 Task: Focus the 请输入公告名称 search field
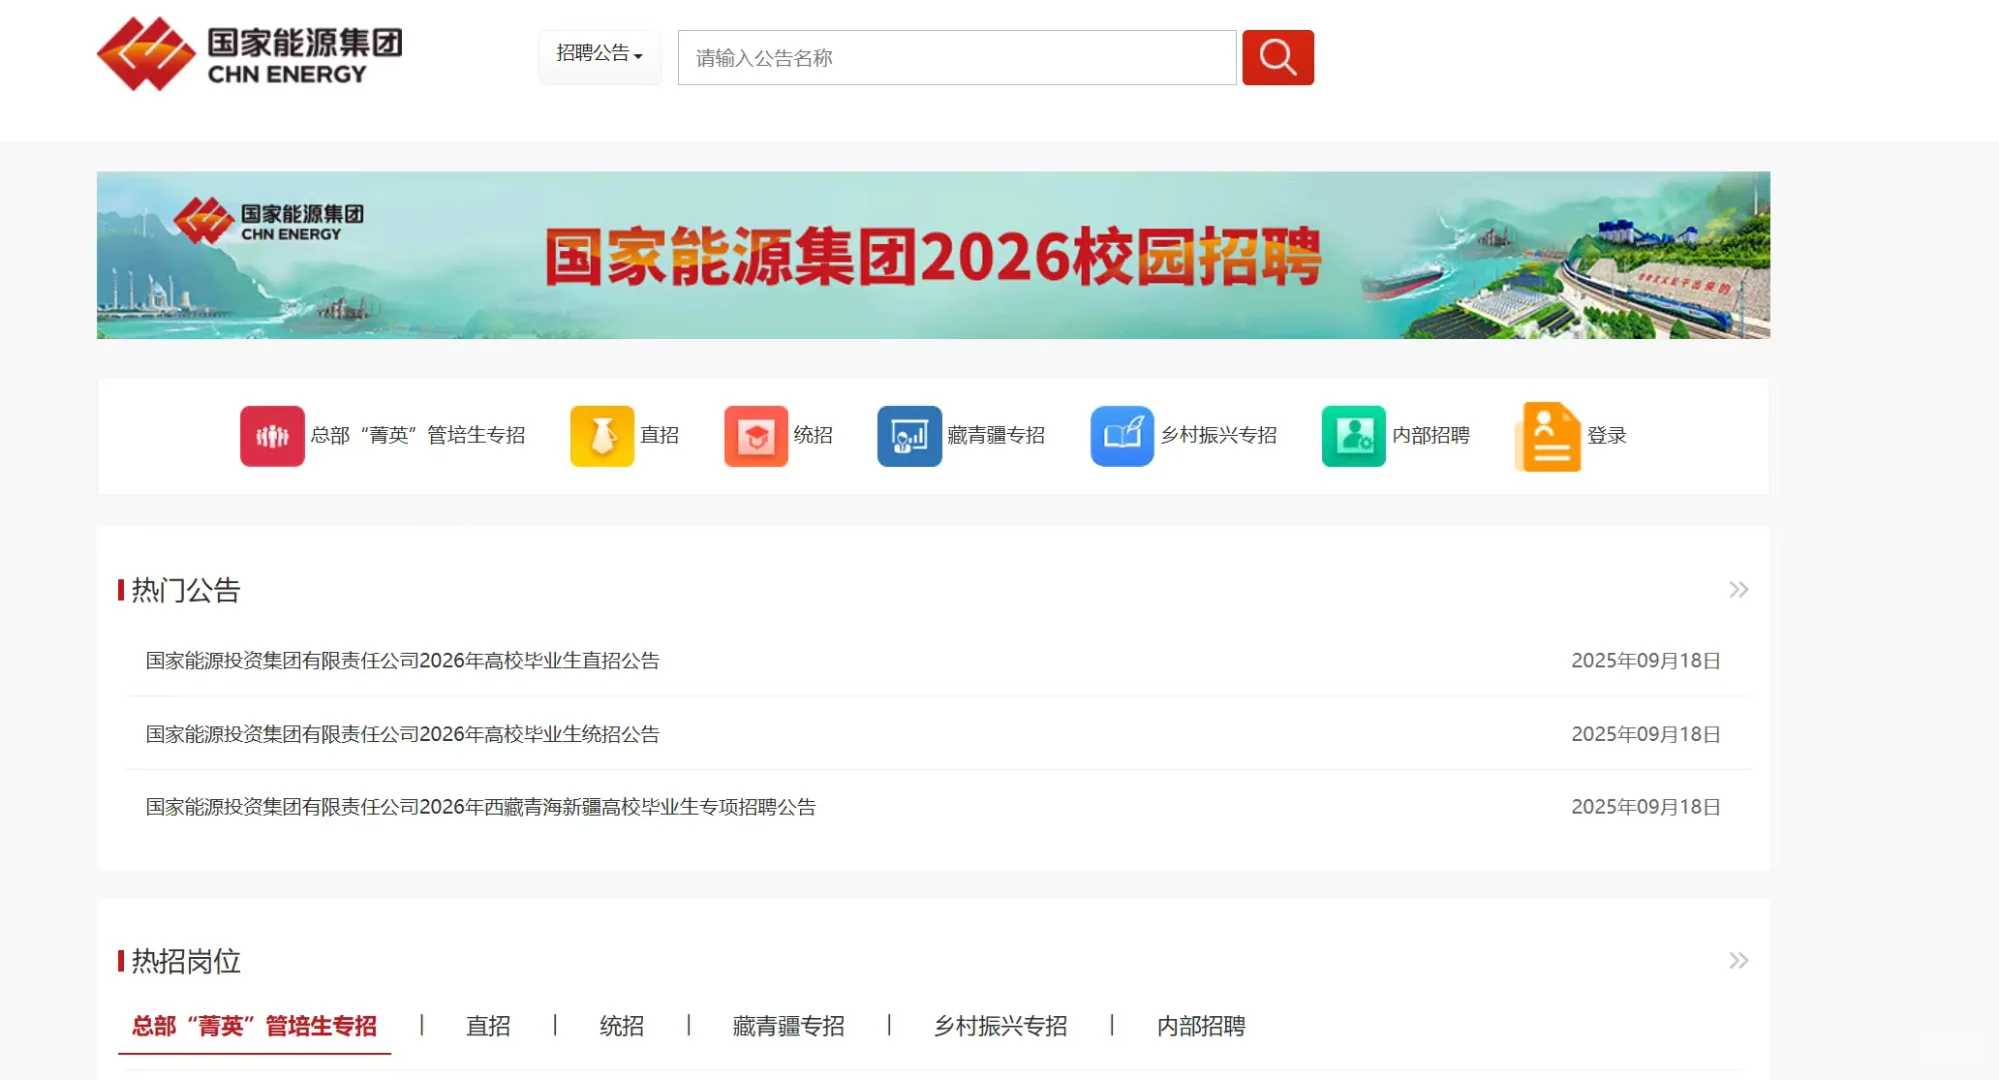(x=956, y=58)
